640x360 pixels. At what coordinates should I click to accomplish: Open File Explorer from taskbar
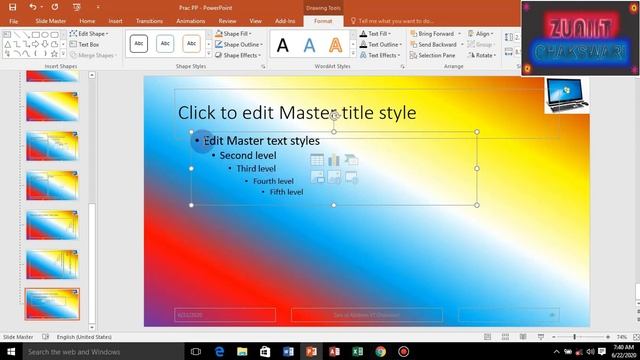point(242,351)
